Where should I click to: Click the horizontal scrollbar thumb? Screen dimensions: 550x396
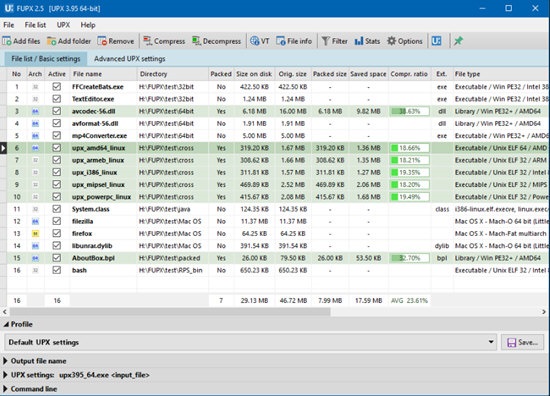point(170,311)
